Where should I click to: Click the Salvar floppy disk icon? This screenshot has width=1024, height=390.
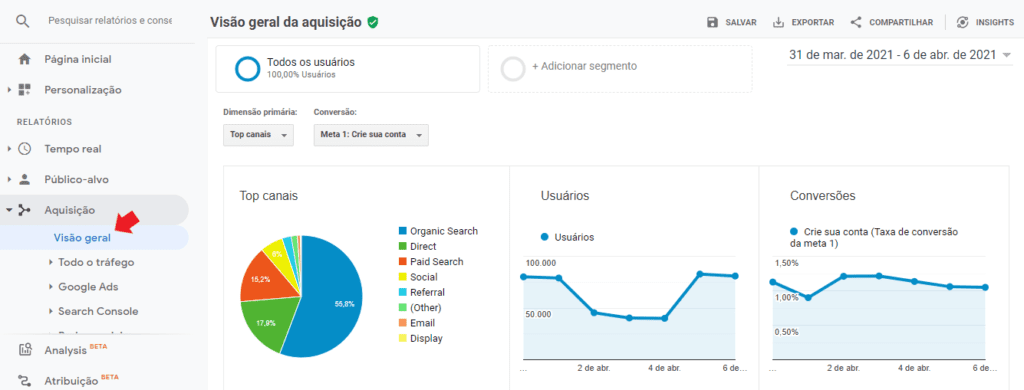click(x=713, y=22)
